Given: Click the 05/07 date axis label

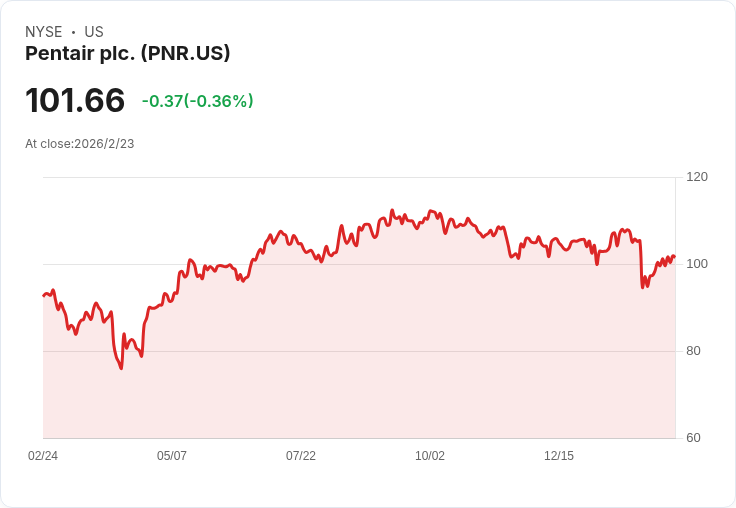Looking at the screenshot, I should pyautogui.click(x=172, y=455).
